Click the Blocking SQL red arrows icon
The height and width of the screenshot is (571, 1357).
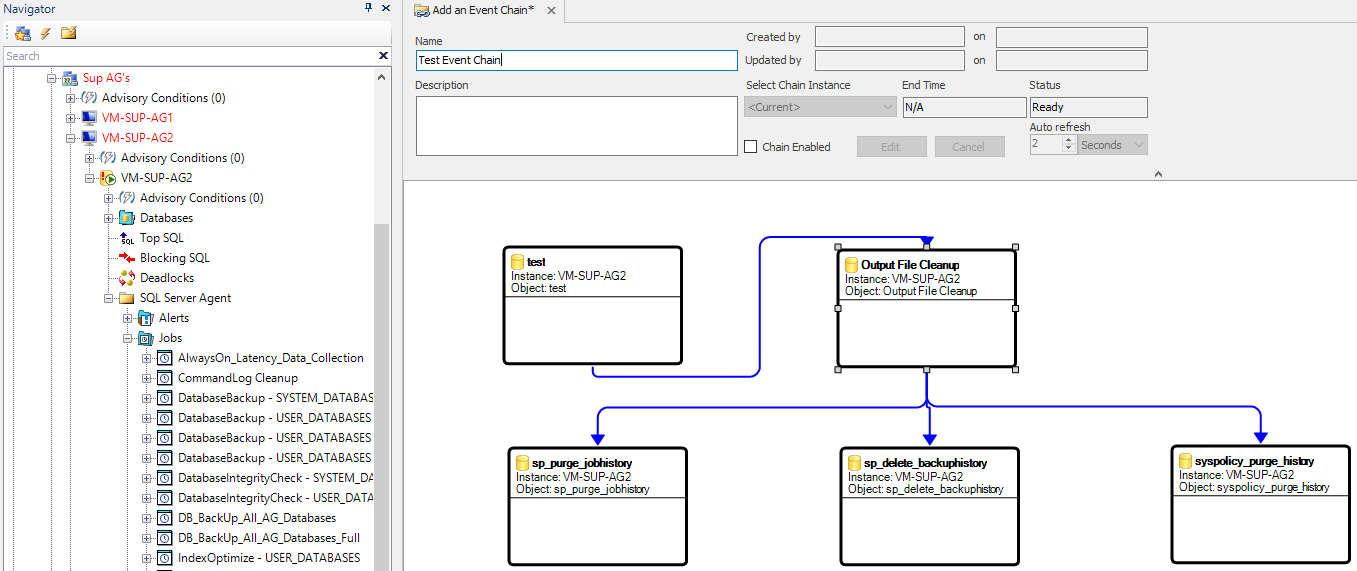pyautogui.click(x=127, y=258)
